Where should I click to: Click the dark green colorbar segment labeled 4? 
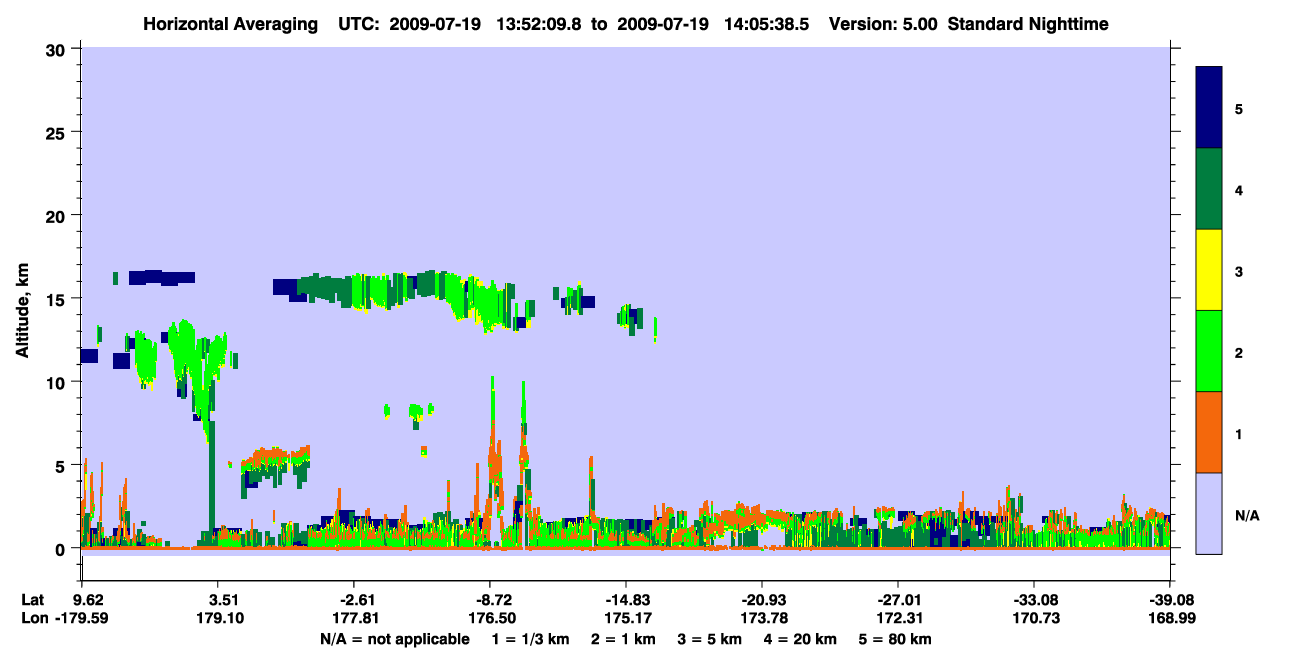[1209, 189]
